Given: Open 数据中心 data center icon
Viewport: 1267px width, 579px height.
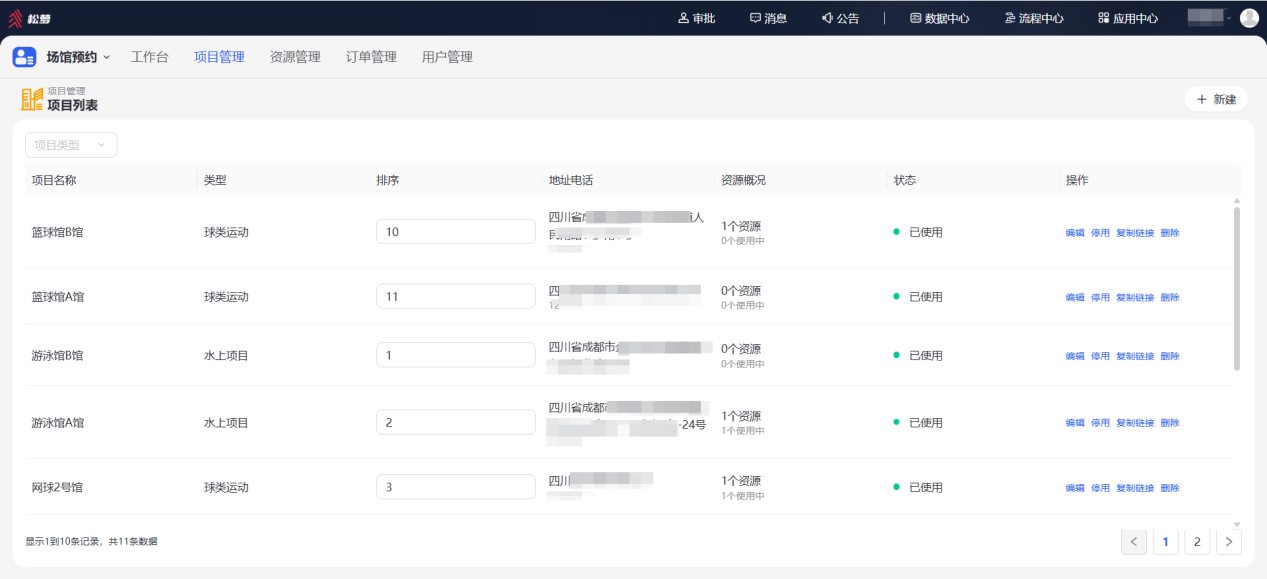Looking at the screenshot, I should click(915, 18).
